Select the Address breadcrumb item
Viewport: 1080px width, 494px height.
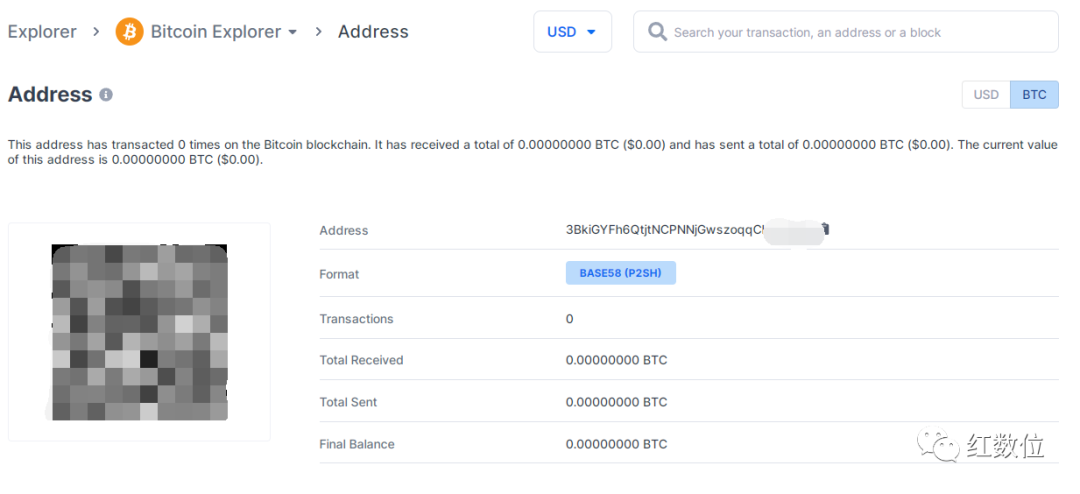tap(373, 32)
